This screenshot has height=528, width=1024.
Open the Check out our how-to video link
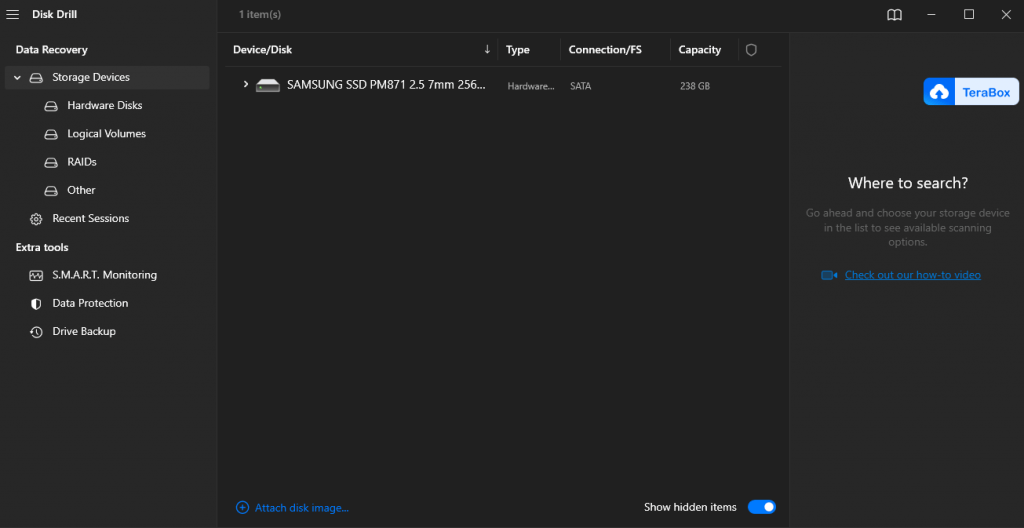click(912, 275)
